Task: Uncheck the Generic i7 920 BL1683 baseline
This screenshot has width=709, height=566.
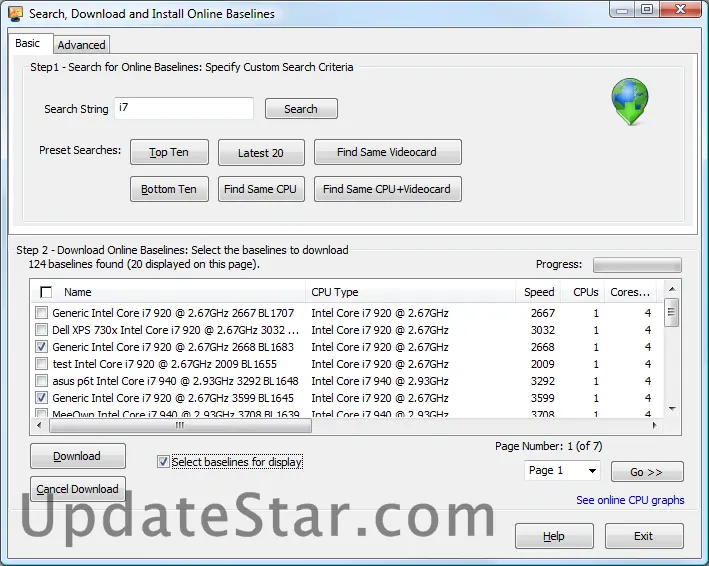Action: 41,347
